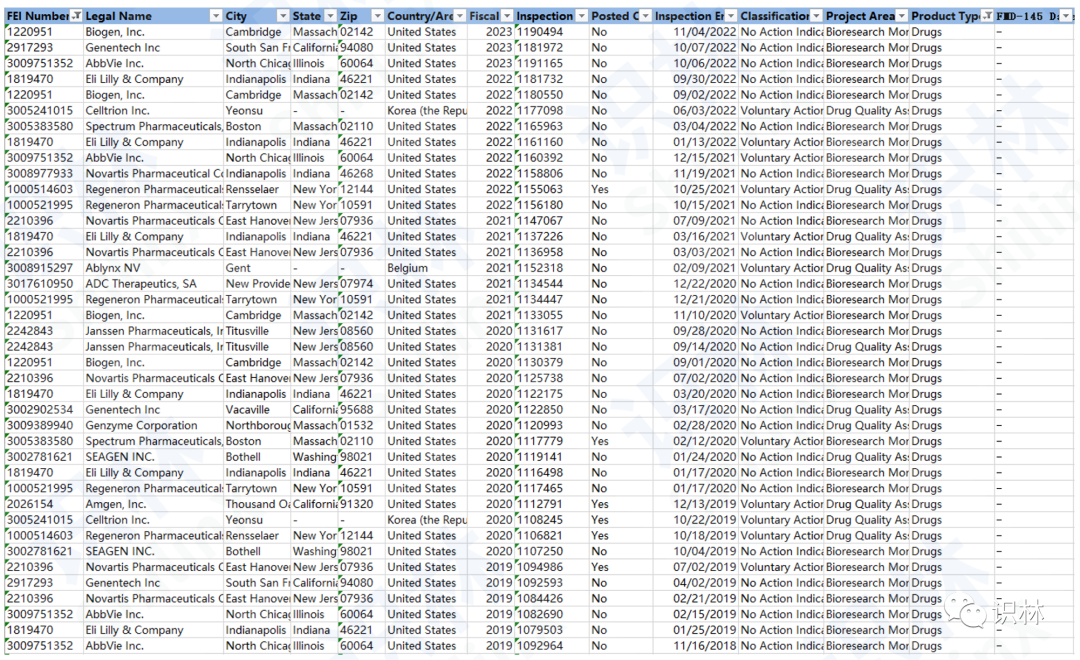The width and height of the screenshot is (1080, 660).
Task: Click zip code cell 91320
Action: (362, 504)
